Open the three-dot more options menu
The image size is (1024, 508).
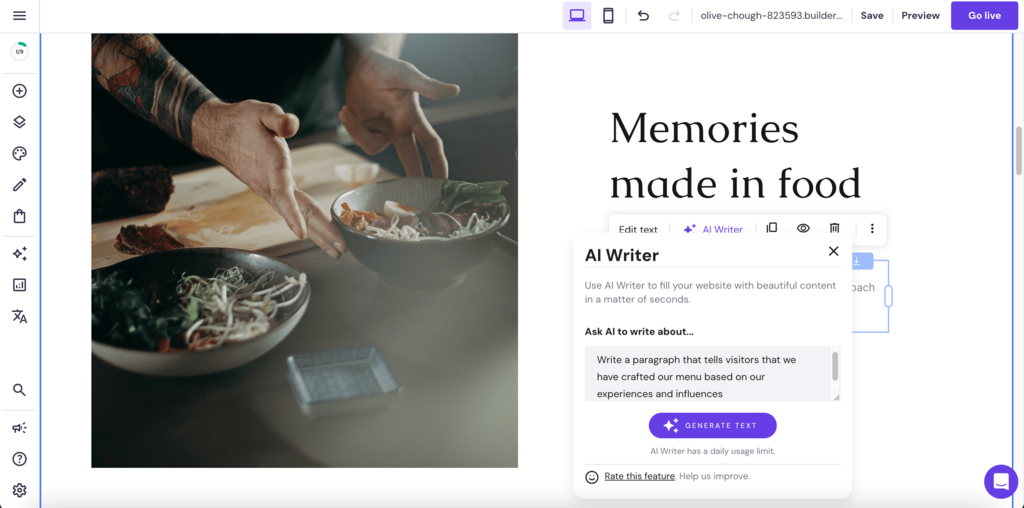[872, 229]
